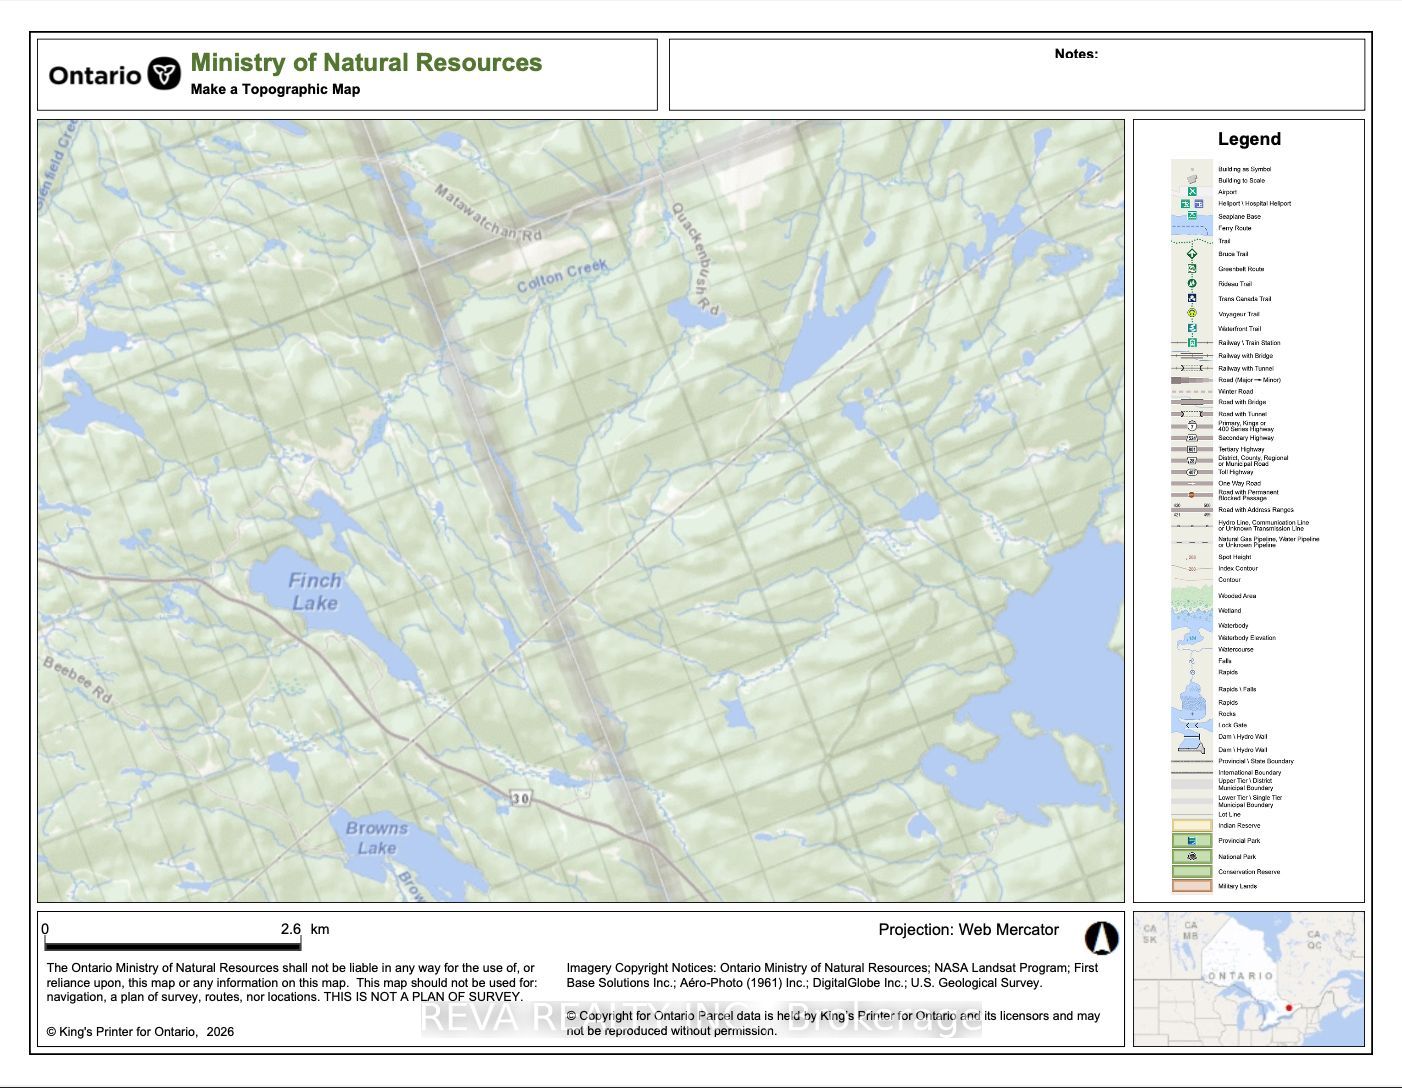Click the Railway Train Station icon

pos(1192,343)
